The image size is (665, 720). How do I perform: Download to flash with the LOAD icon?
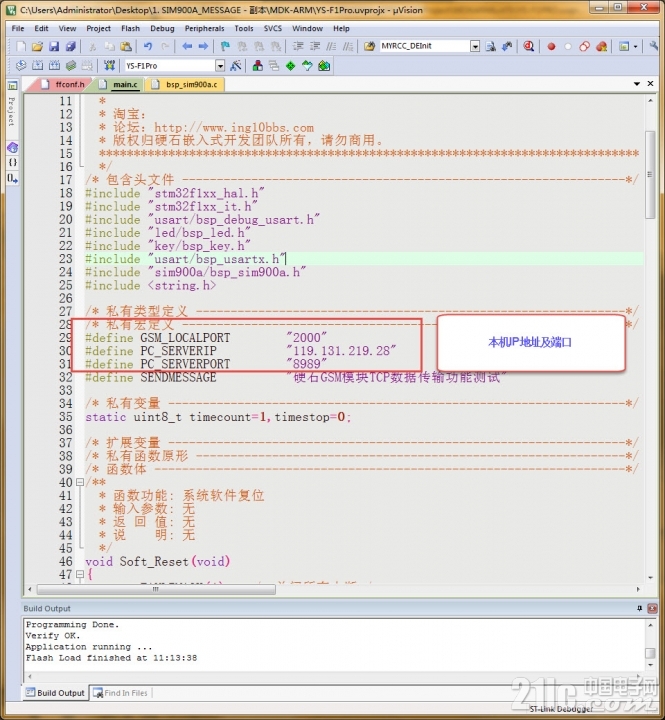click(109, 66)
